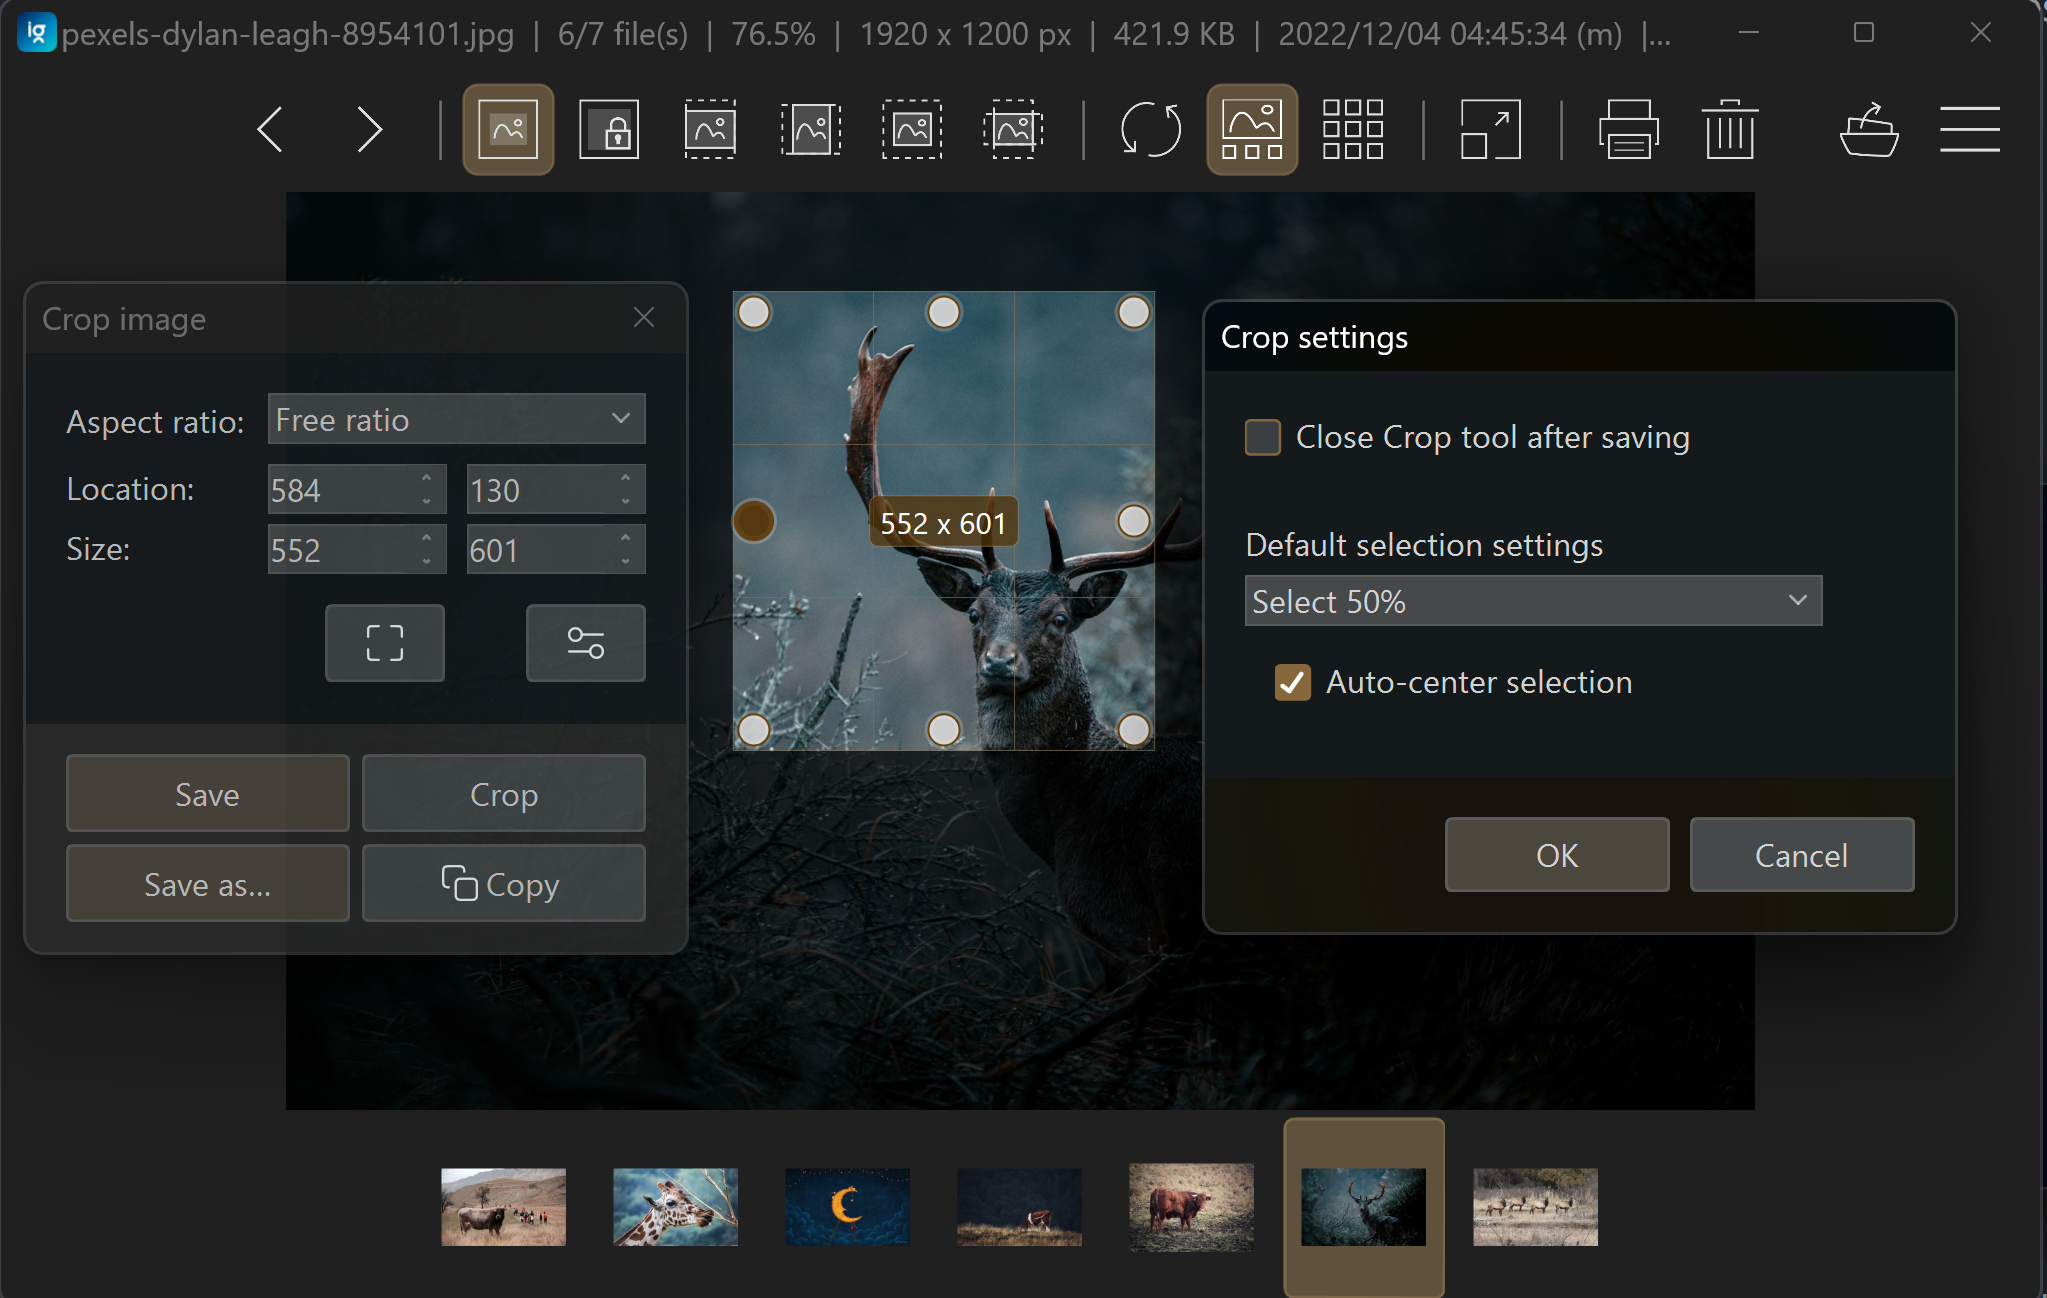Click the Refresh/rotate image icon
This screenshot has height=1298, width=2047.
click(1148, 129)
